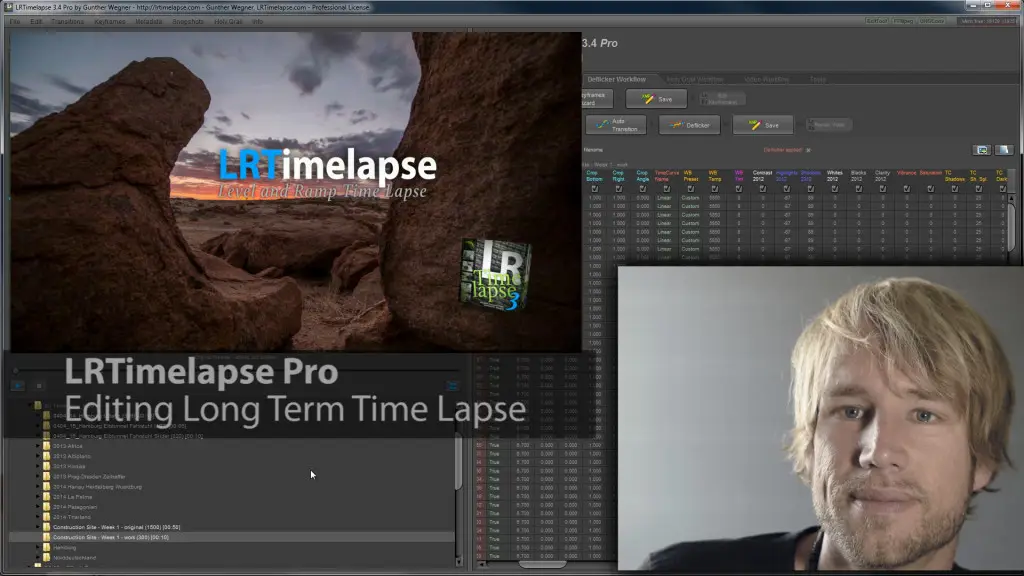Expand the Hamburg folder

pos(38,547)
